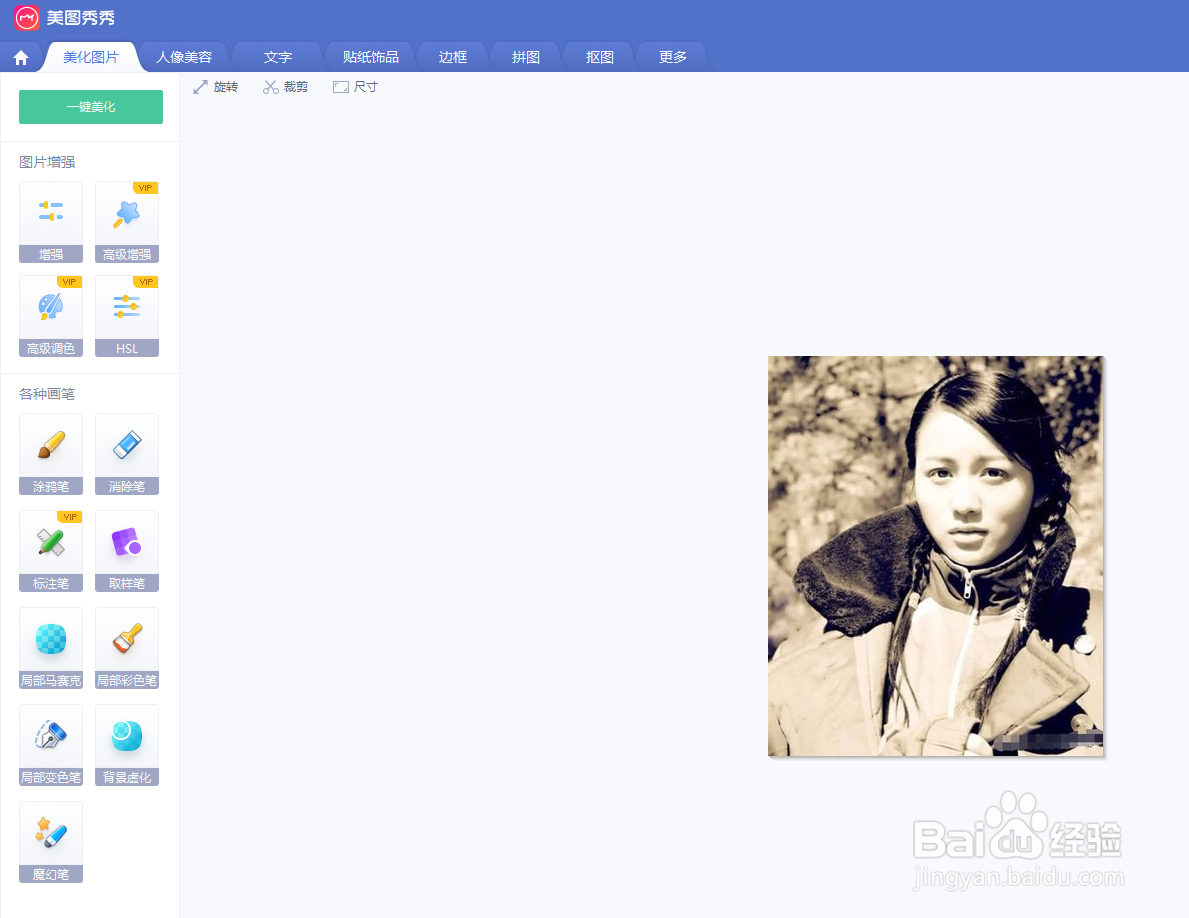The height and width of the screenshot is (918, 1189).
Task: Switch to the 拼图 tab
Action: pyautogui.click(x=525, y=58)
